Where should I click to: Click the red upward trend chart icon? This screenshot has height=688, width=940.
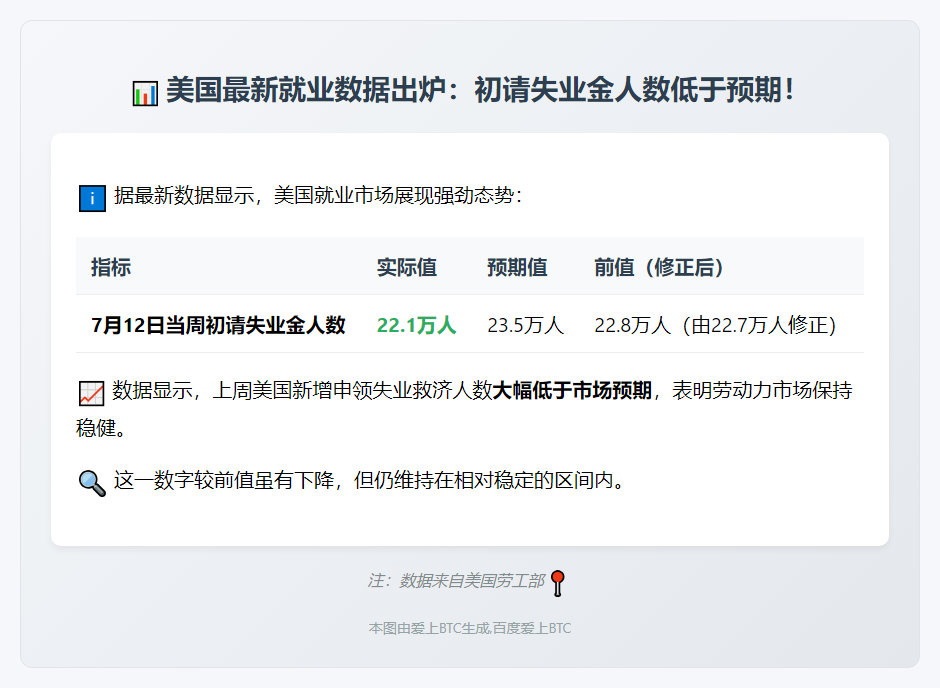pyautogui.click(x=92, y=393)
